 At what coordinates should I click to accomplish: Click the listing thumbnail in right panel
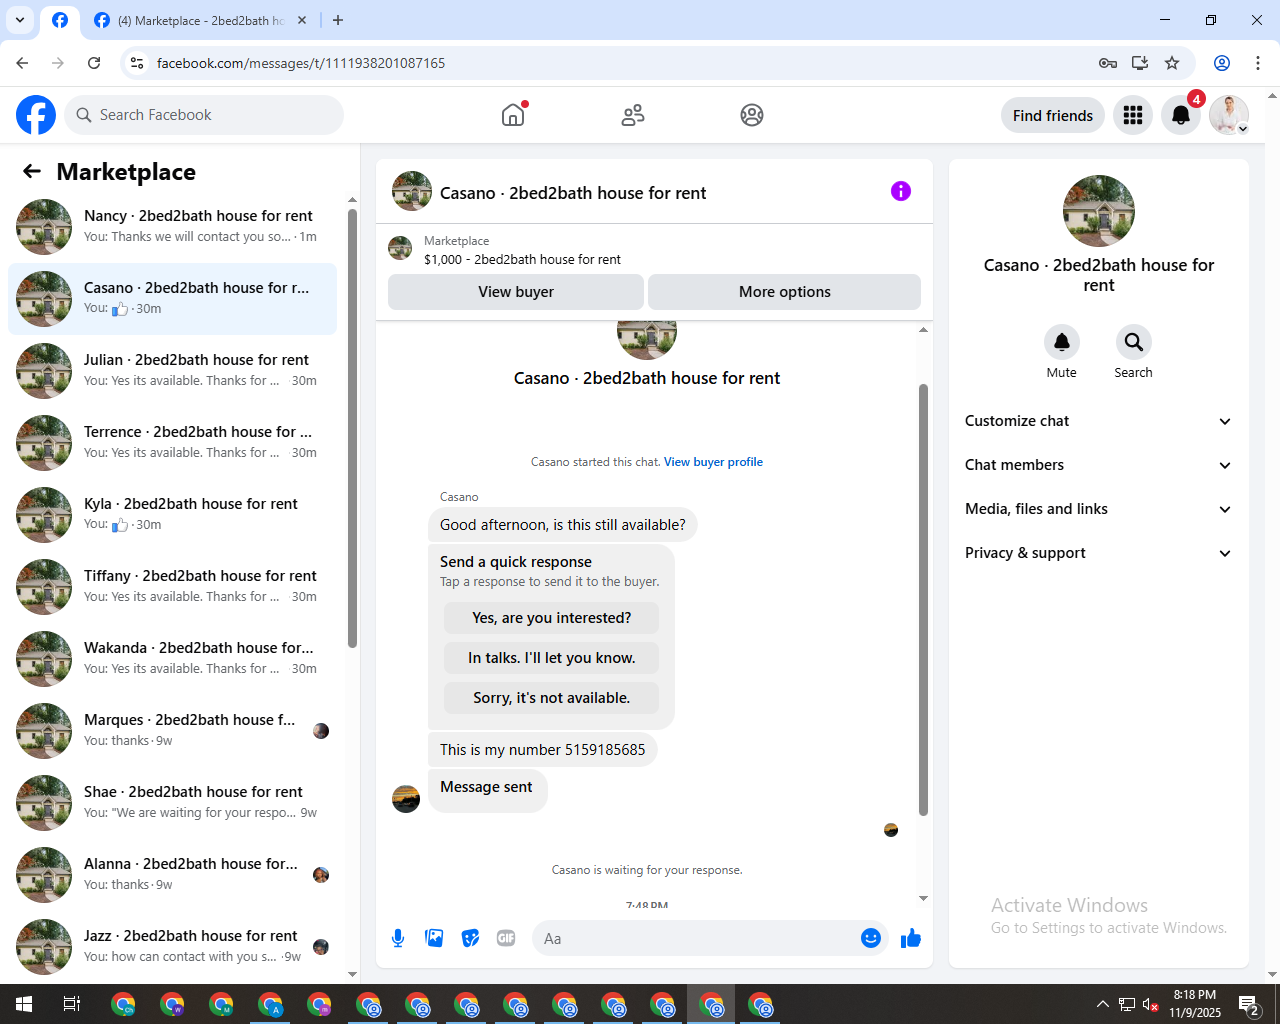tap(1099, 211)
